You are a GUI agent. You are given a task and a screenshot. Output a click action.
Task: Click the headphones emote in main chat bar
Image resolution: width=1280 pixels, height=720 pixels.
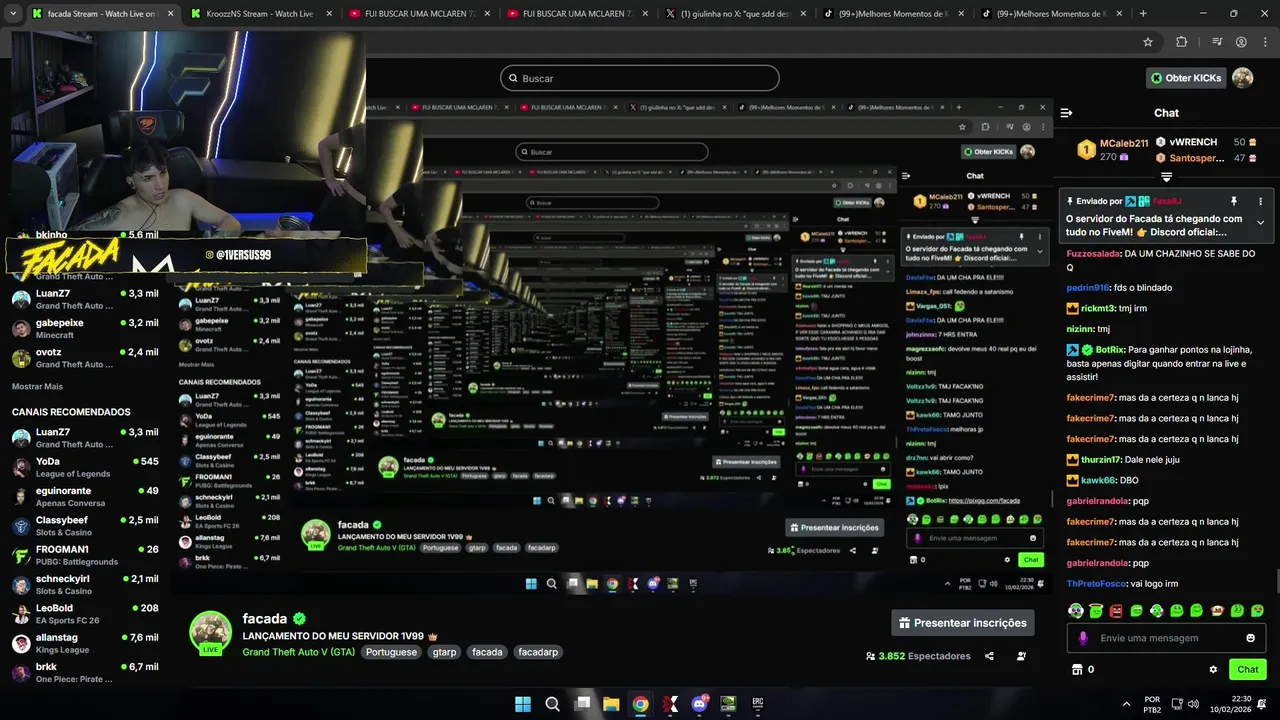tap(1076, 610)
